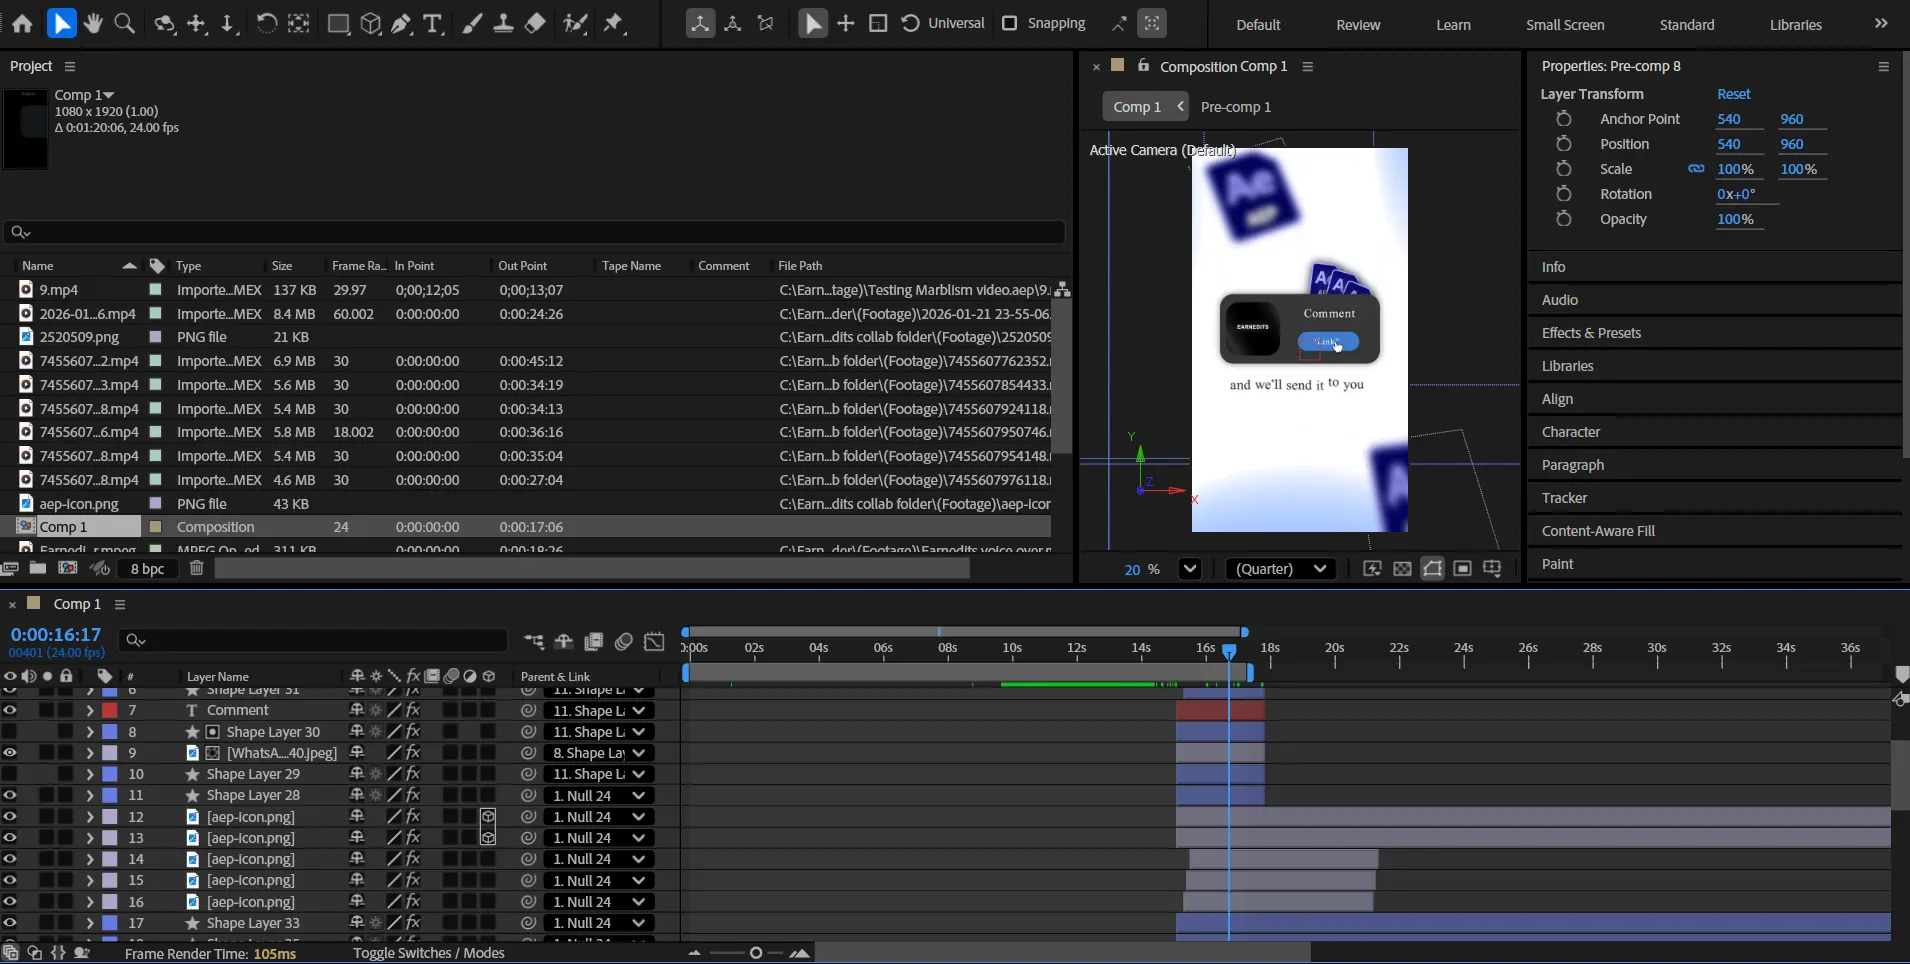Click Toggle Switches / Modes button
Screen dimensions: 1910x964
[428, 953]
